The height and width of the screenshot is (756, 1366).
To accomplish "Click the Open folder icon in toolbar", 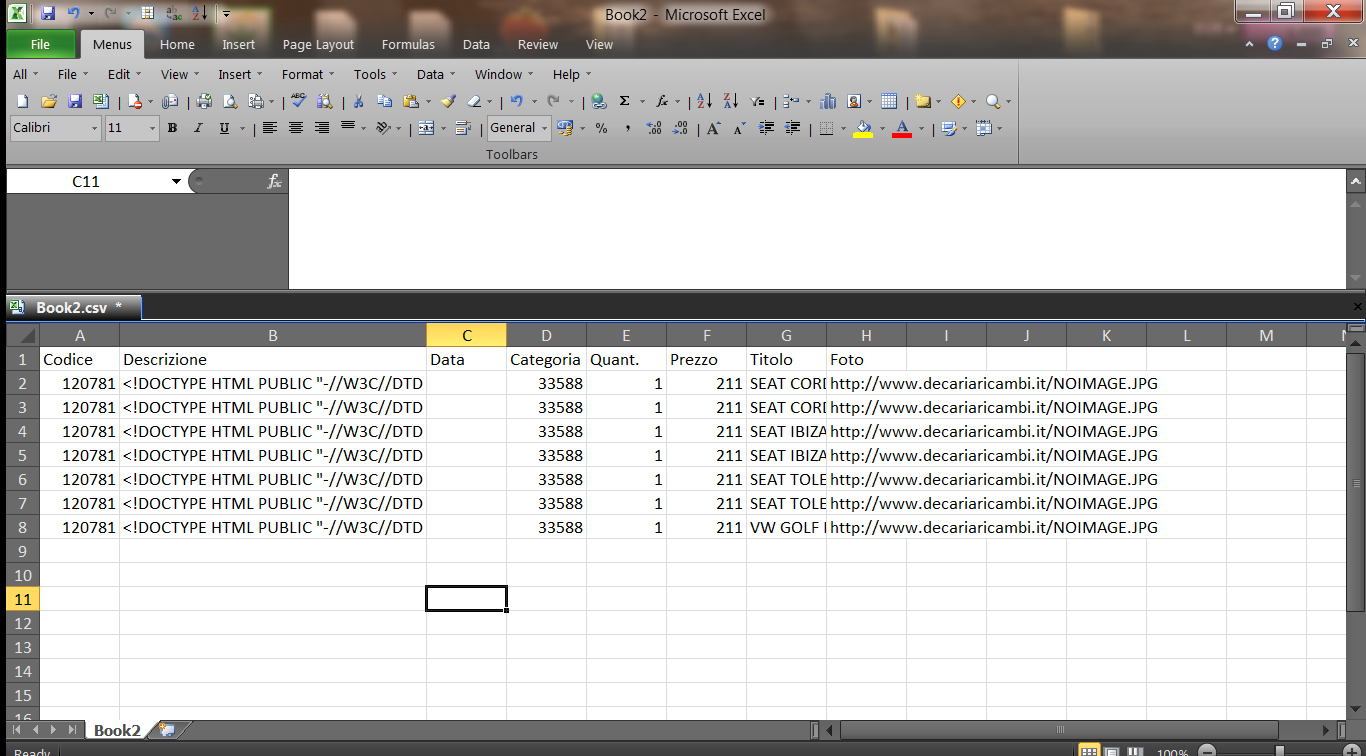I will coord(48,101).
